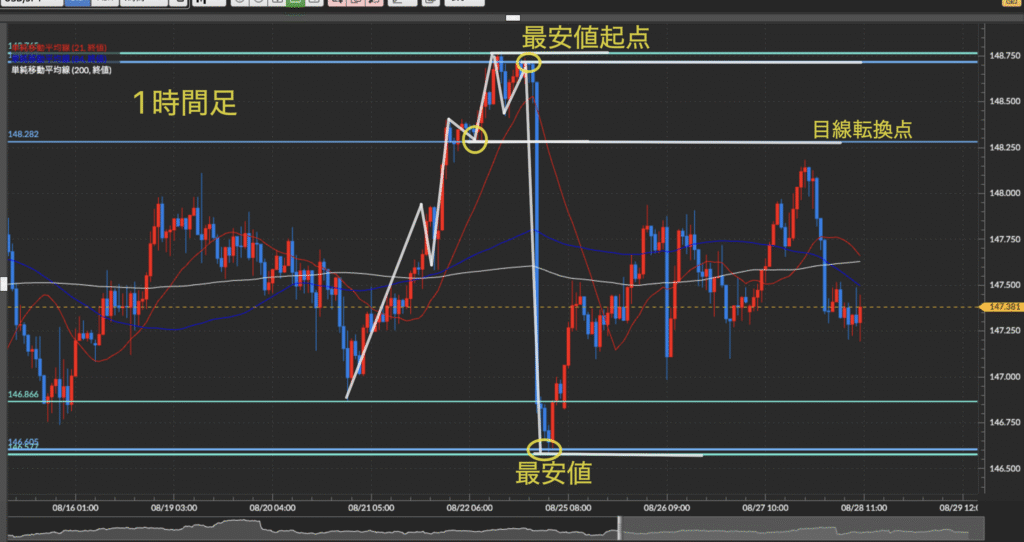Click the 147.500 price axis label

tap(1005, 285)
